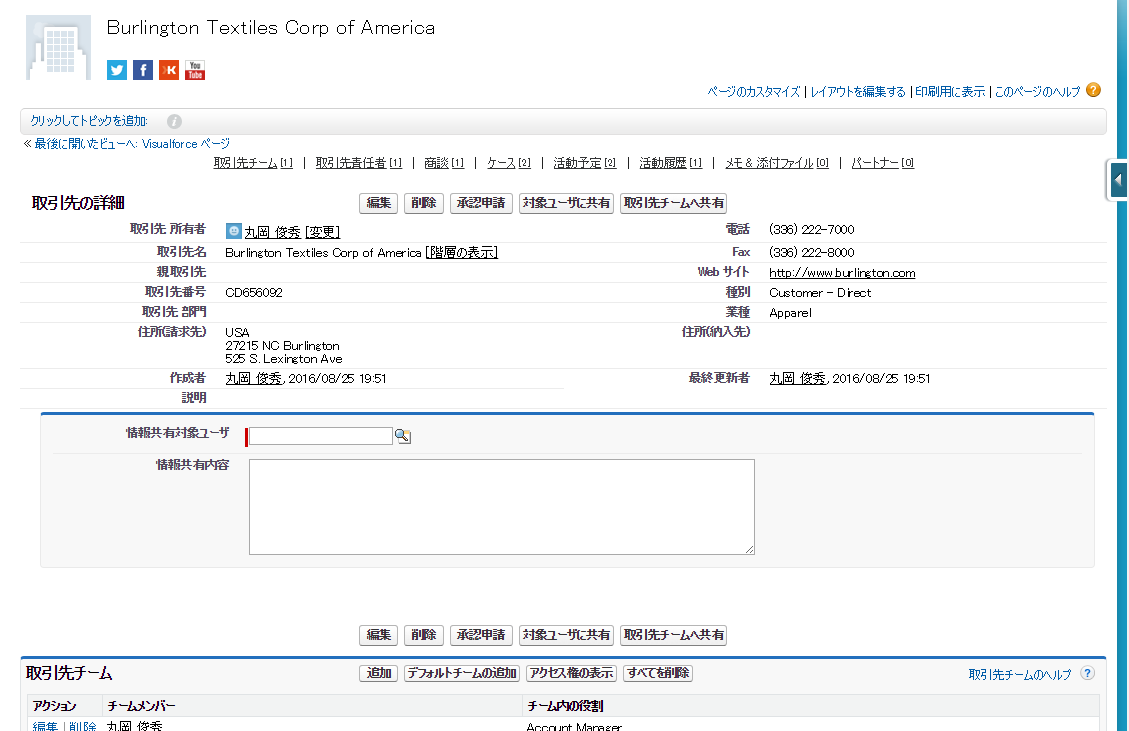
Task: Click the top 削除 button
Action: click(x=423, y=203)
